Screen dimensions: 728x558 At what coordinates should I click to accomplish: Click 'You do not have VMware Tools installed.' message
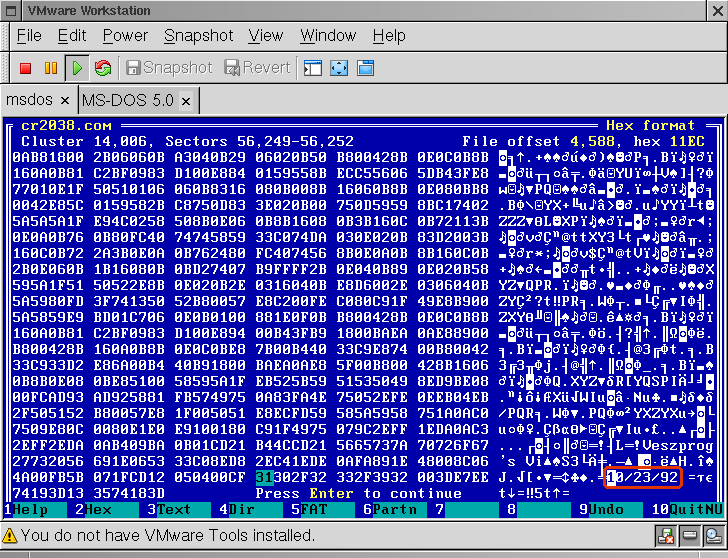point(168,536)
